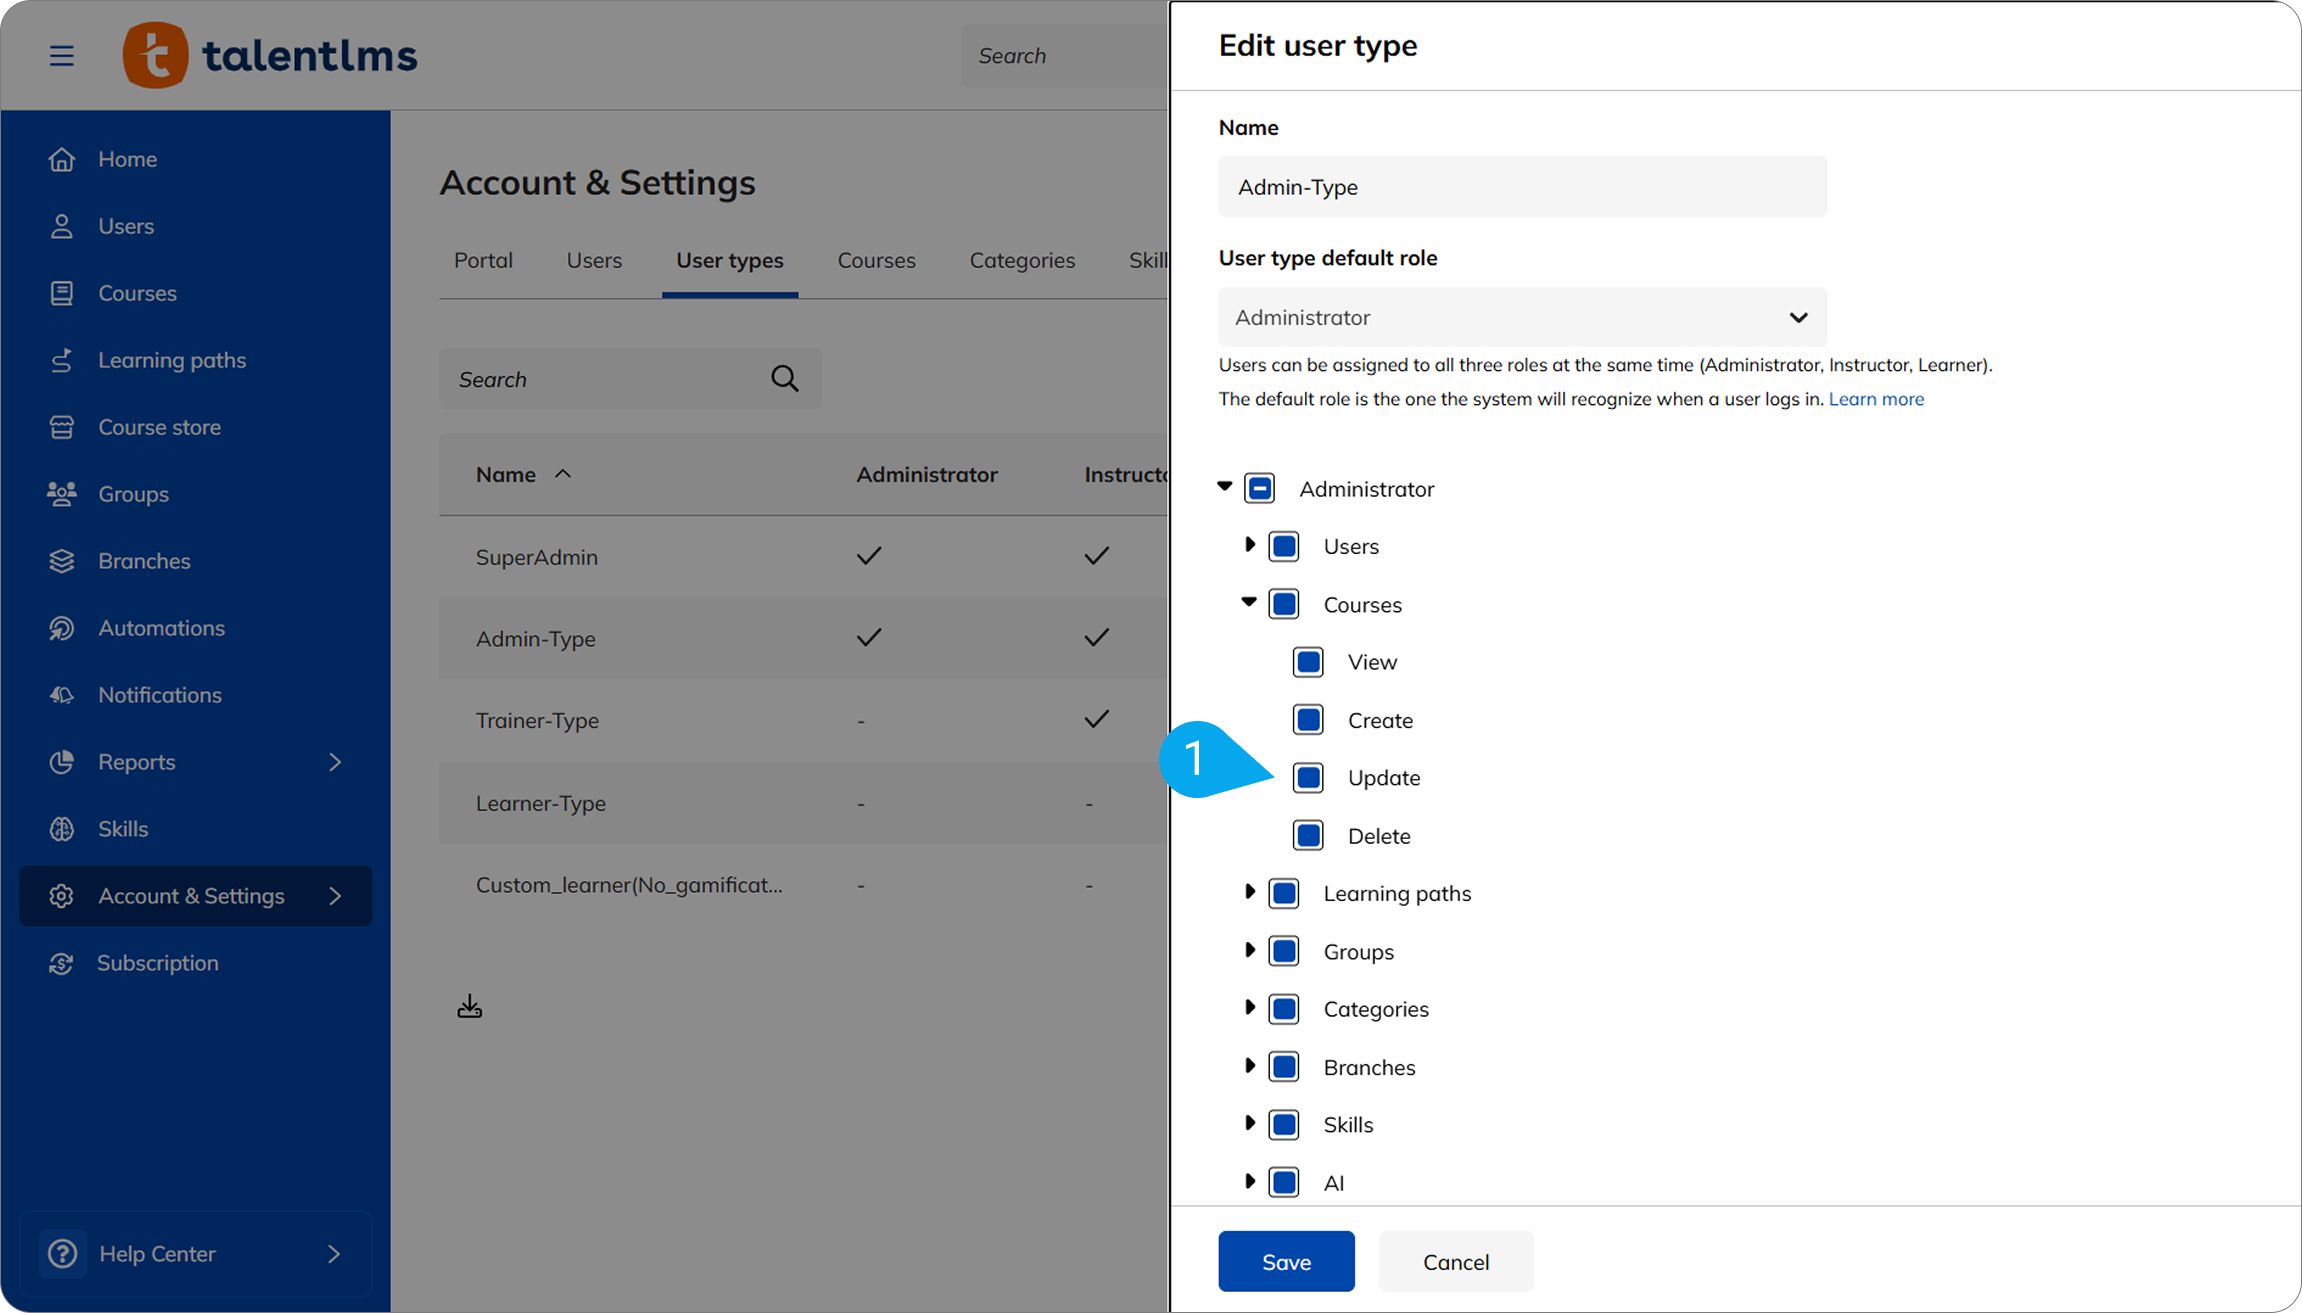The width and height of the screenshot is (2302, 1313).
Task: Click the download export icon below the table
Action: click(x=469, y=1006)
